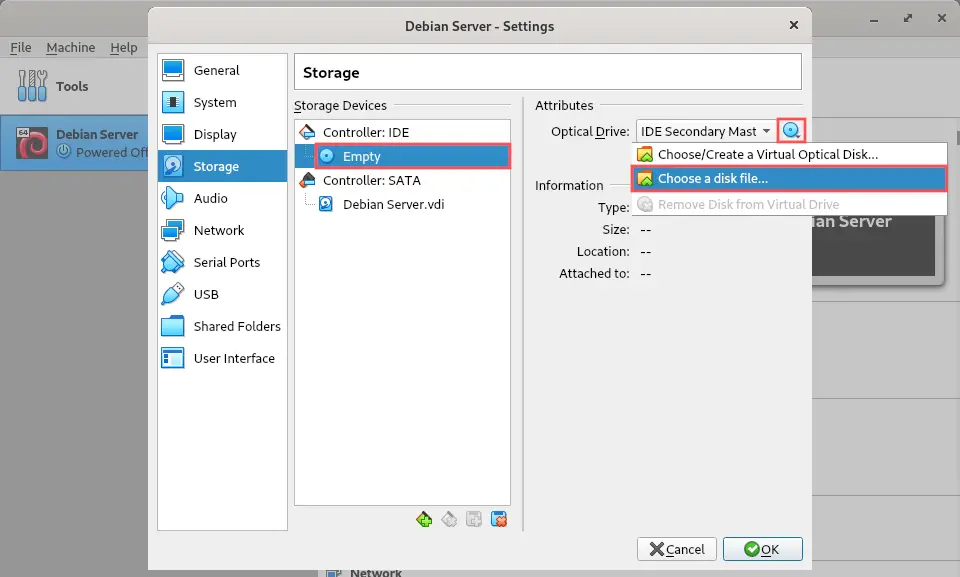Open the Serial Ports settings category

click(x=222, y=262)
